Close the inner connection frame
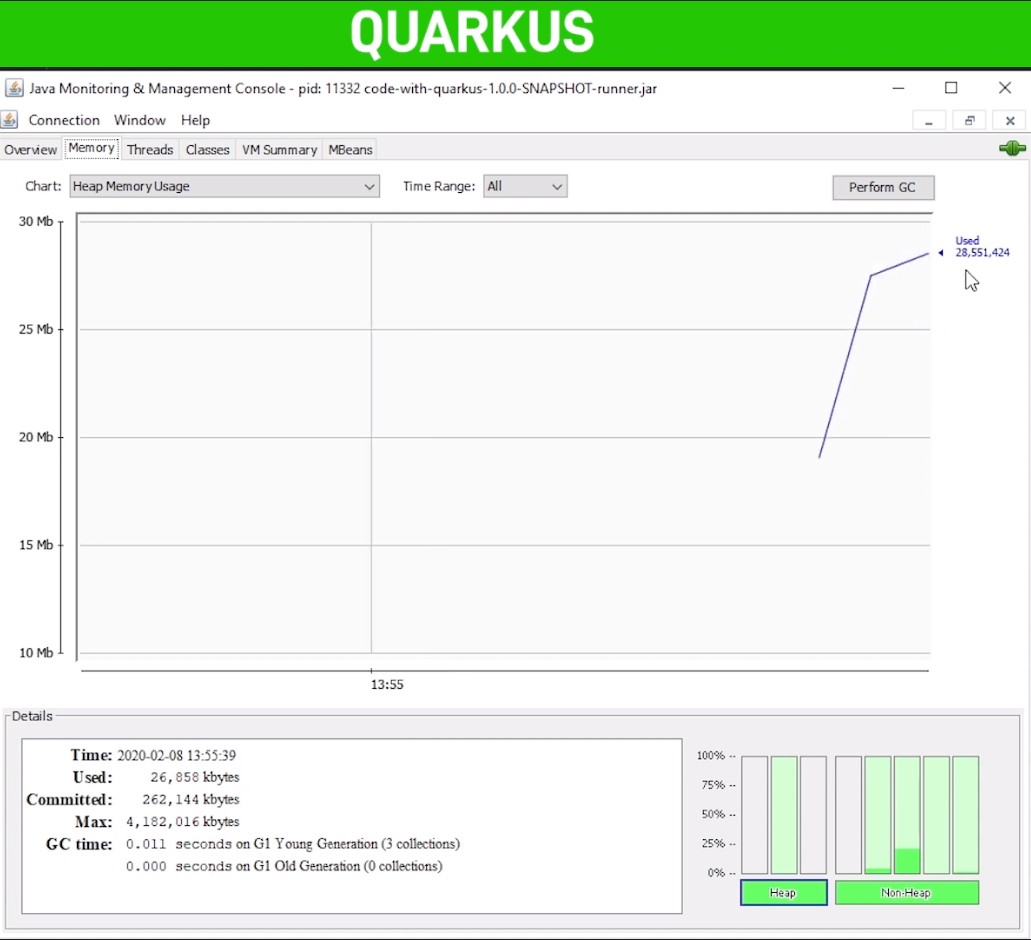The height and width of the screenshot is (940, 1031). click(x=1010, y=120)
